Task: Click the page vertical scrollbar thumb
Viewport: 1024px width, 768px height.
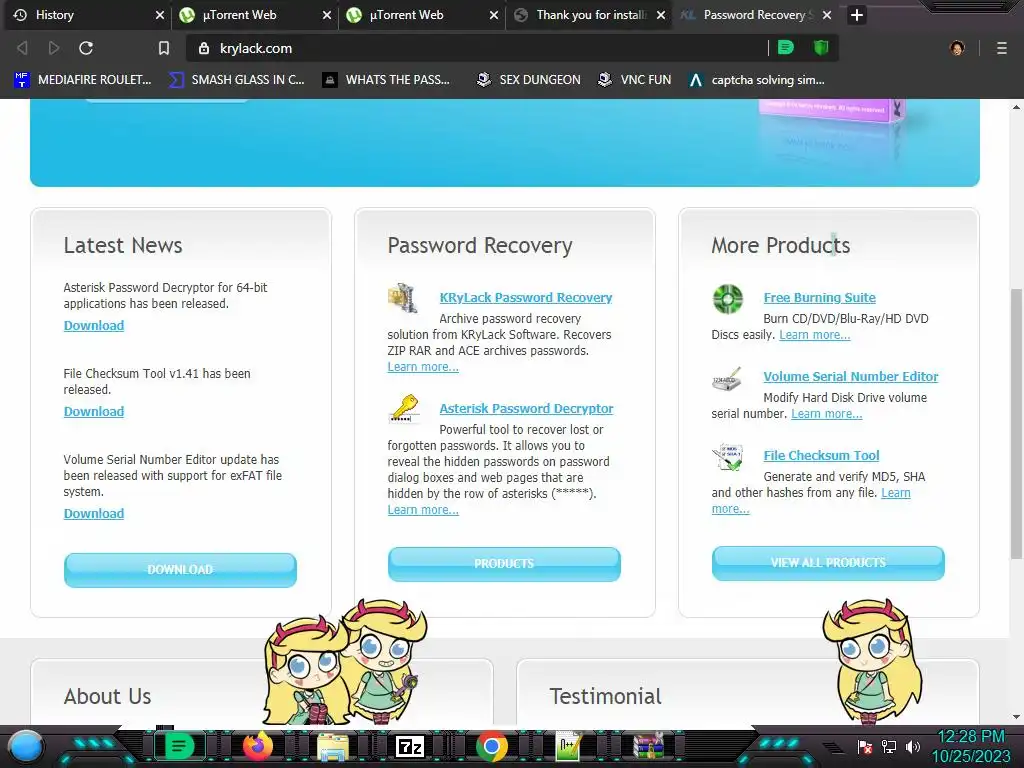Action: point(1017,423)
